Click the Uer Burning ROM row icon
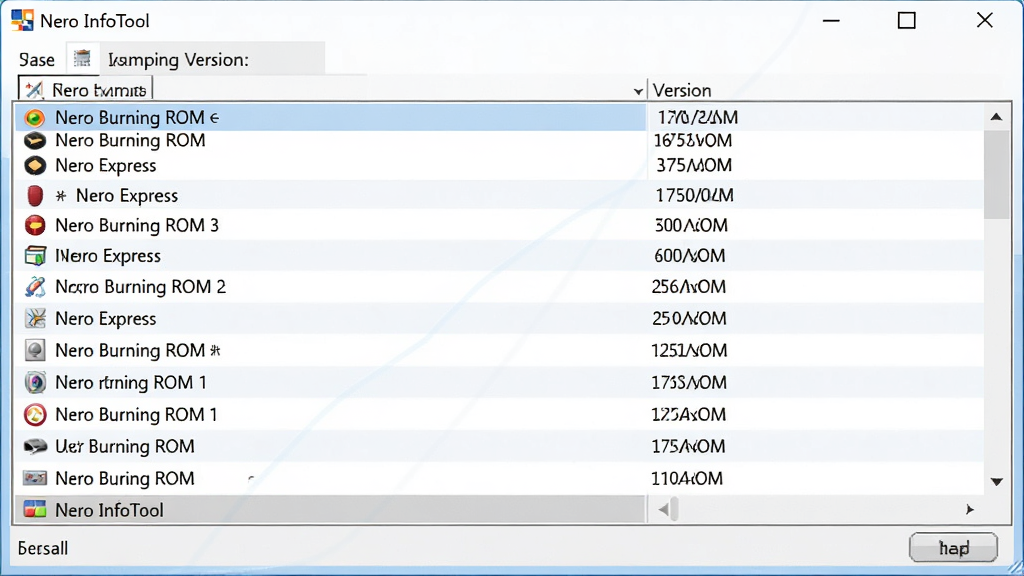The height and width of the screenshot is (576, 1024). [35, 446]
